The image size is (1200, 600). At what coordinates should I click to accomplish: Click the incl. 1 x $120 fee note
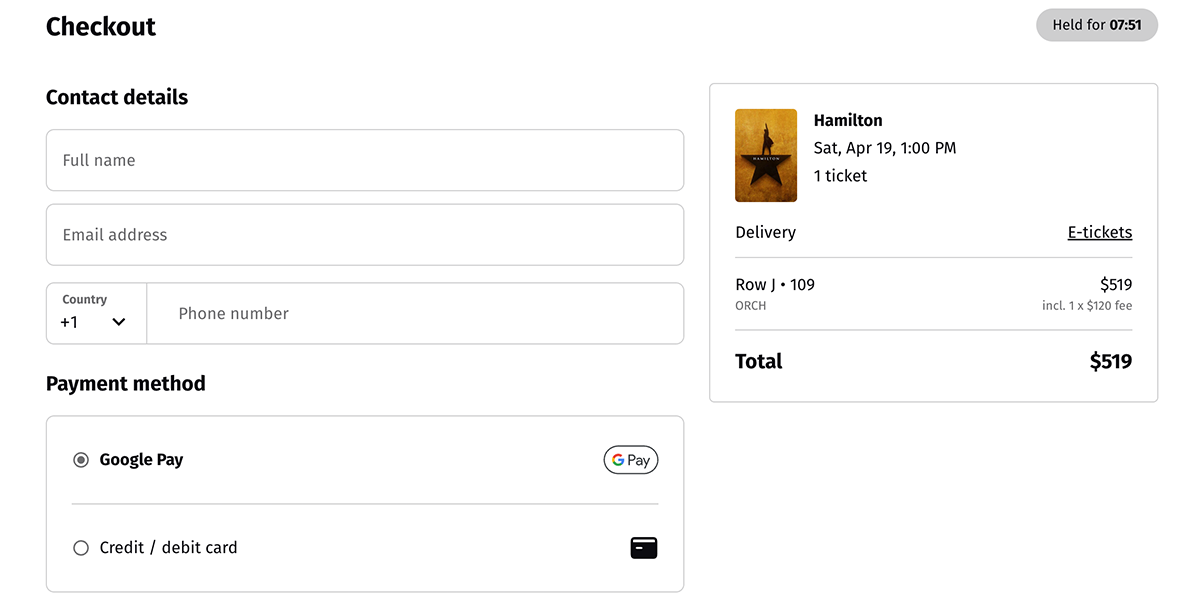tap(1087, 306)
